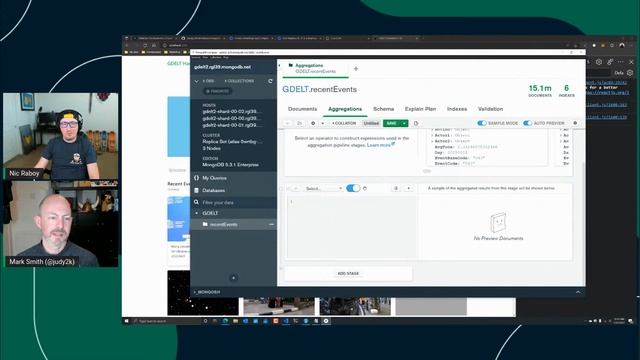The width and height of the screenshot is (640, 360).
Task: Click the 6 Indexes count
Action: 567,91
